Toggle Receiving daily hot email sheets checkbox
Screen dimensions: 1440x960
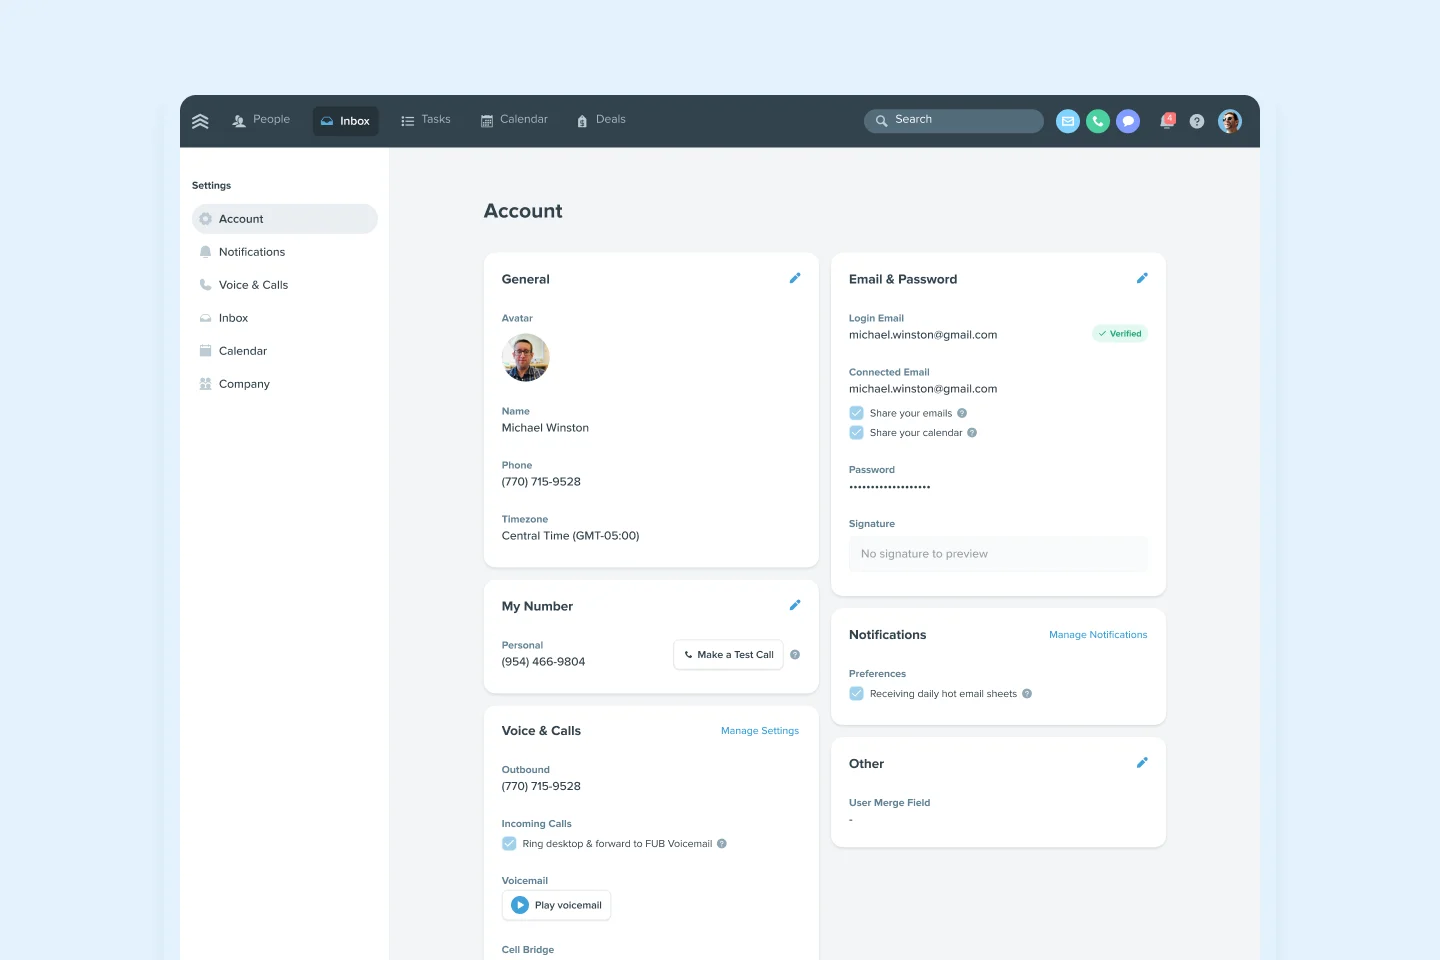(x=856, y=694)
